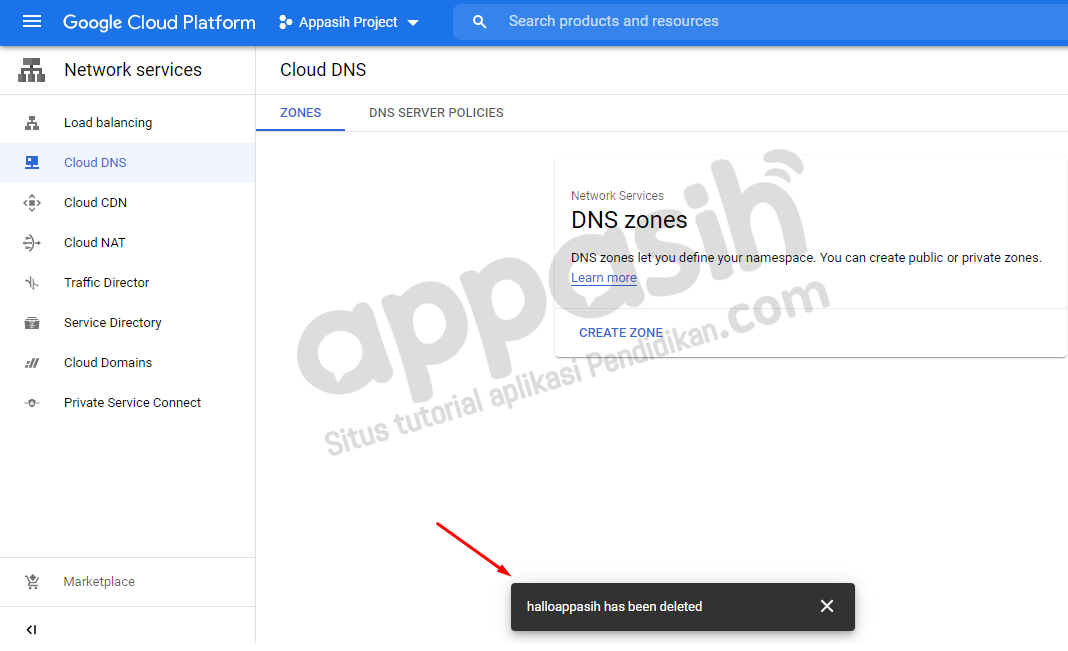Switch to the DNS SERVER POLICIES tab
1068x651 pixels.
(436, 113)
